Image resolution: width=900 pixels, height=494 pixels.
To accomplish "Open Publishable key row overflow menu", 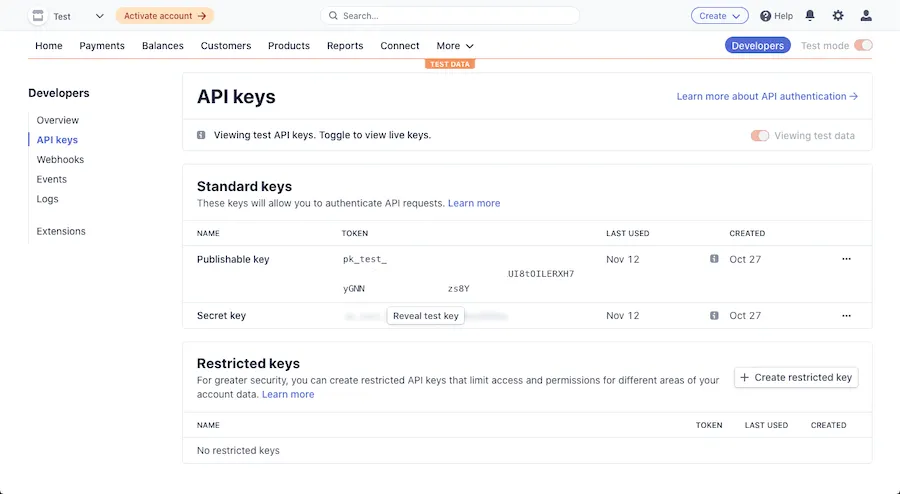I will 846,259.
